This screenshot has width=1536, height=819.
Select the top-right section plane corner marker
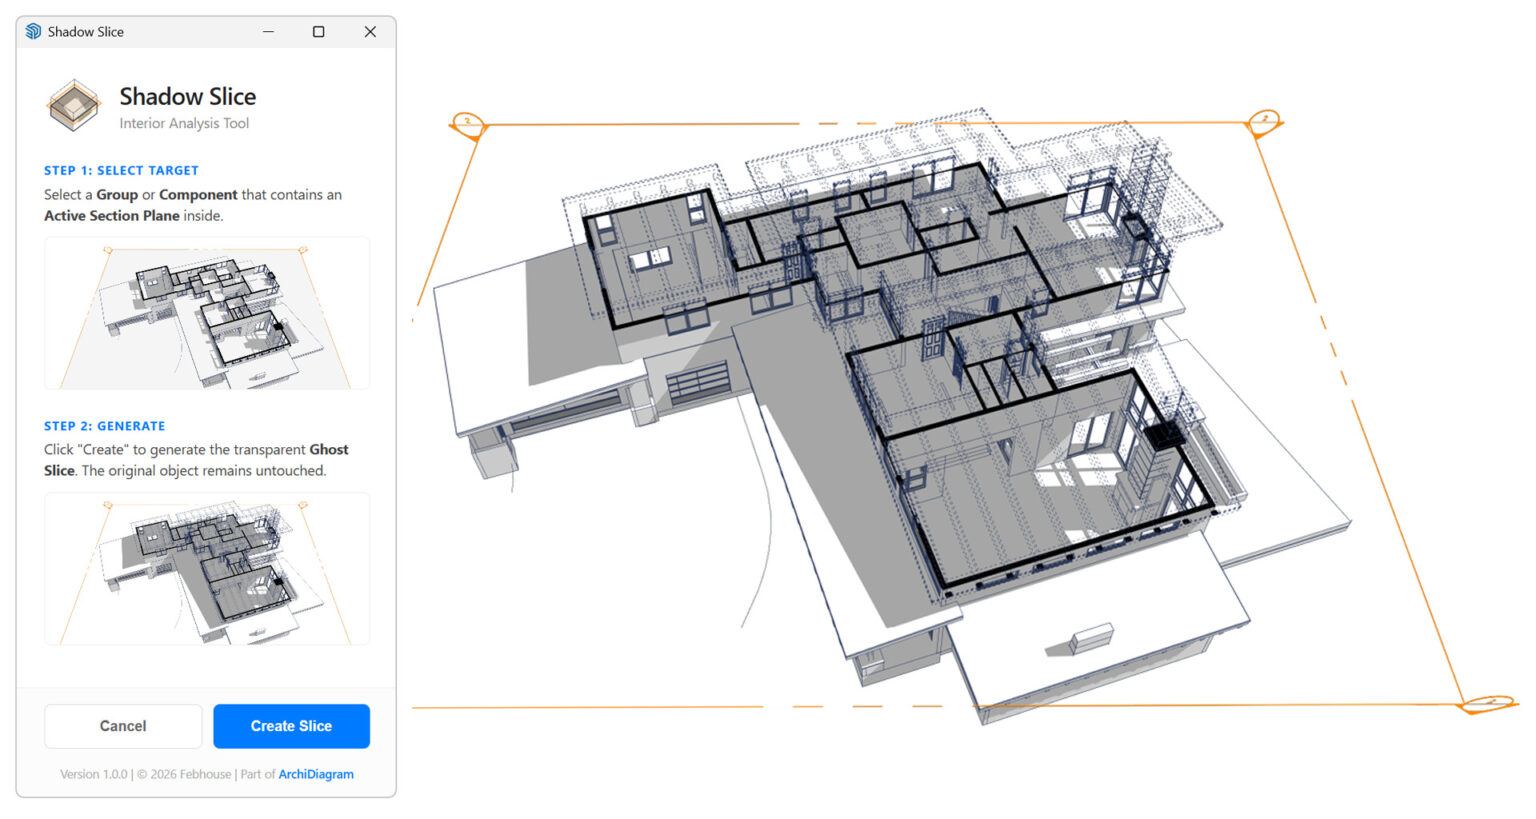click(1264, 121)
